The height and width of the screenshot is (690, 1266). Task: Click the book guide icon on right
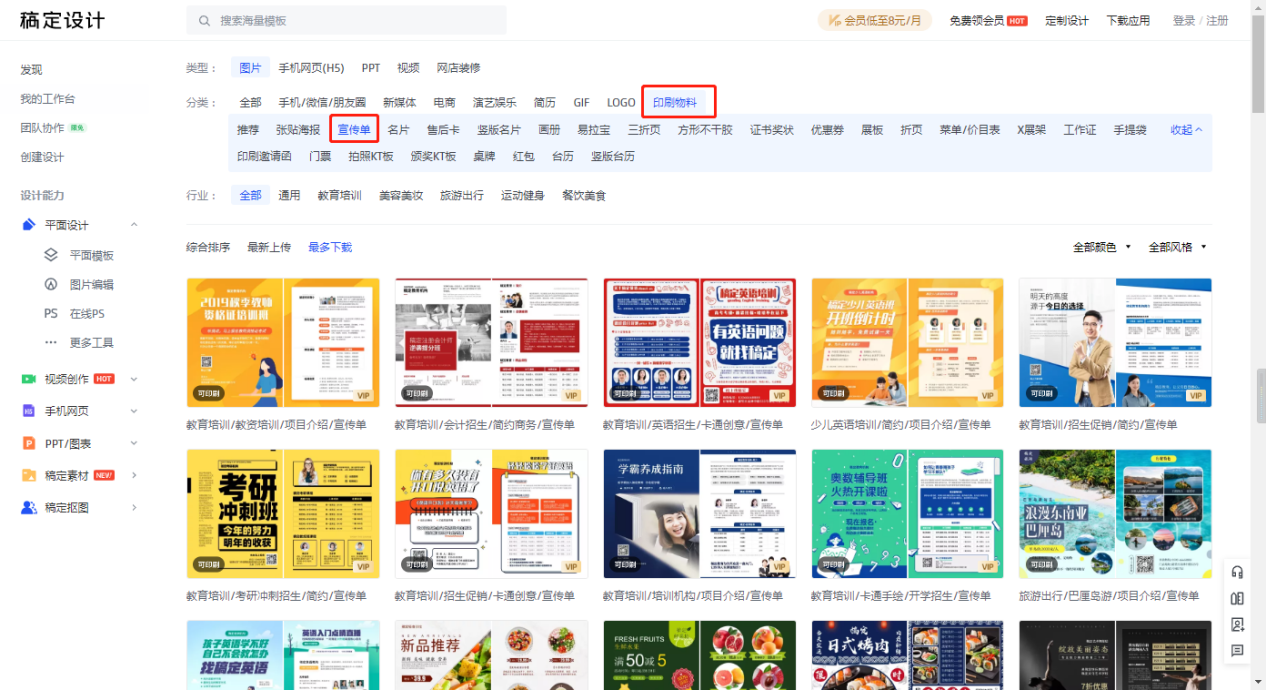(1237, 598)
